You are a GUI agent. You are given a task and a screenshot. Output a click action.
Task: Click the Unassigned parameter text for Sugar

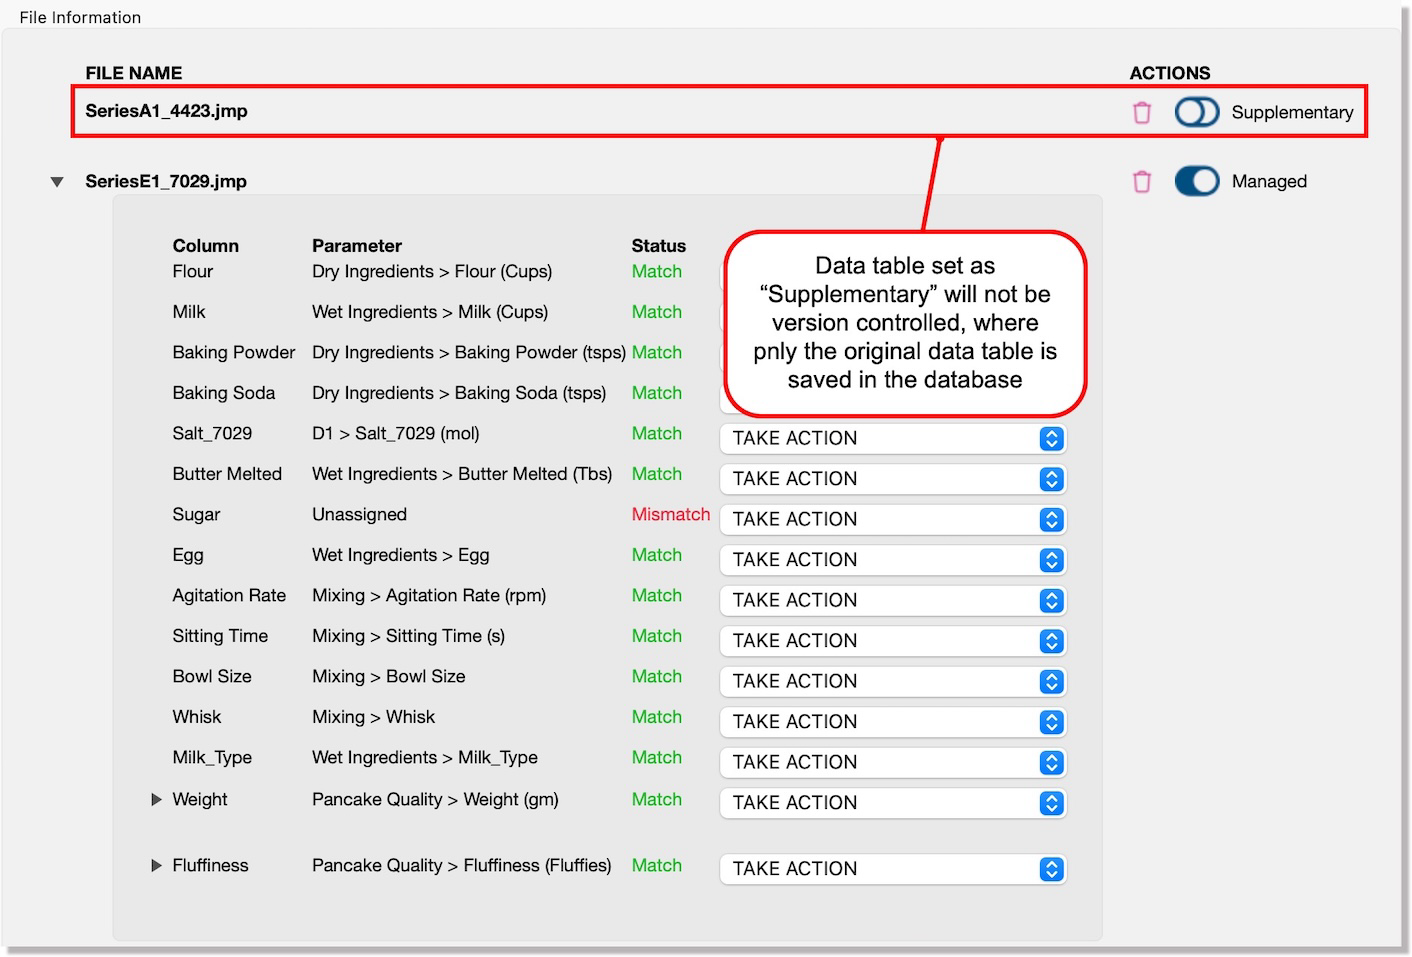click(x=359, y=514)
